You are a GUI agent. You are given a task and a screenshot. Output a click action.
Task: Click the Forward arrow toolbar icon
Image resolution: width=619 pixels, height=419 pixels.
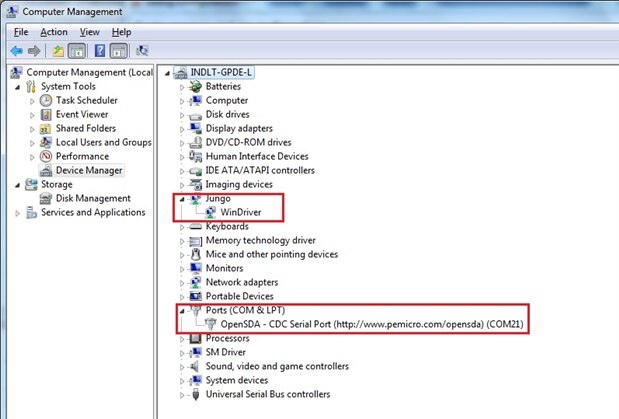(x=34, y=51)
